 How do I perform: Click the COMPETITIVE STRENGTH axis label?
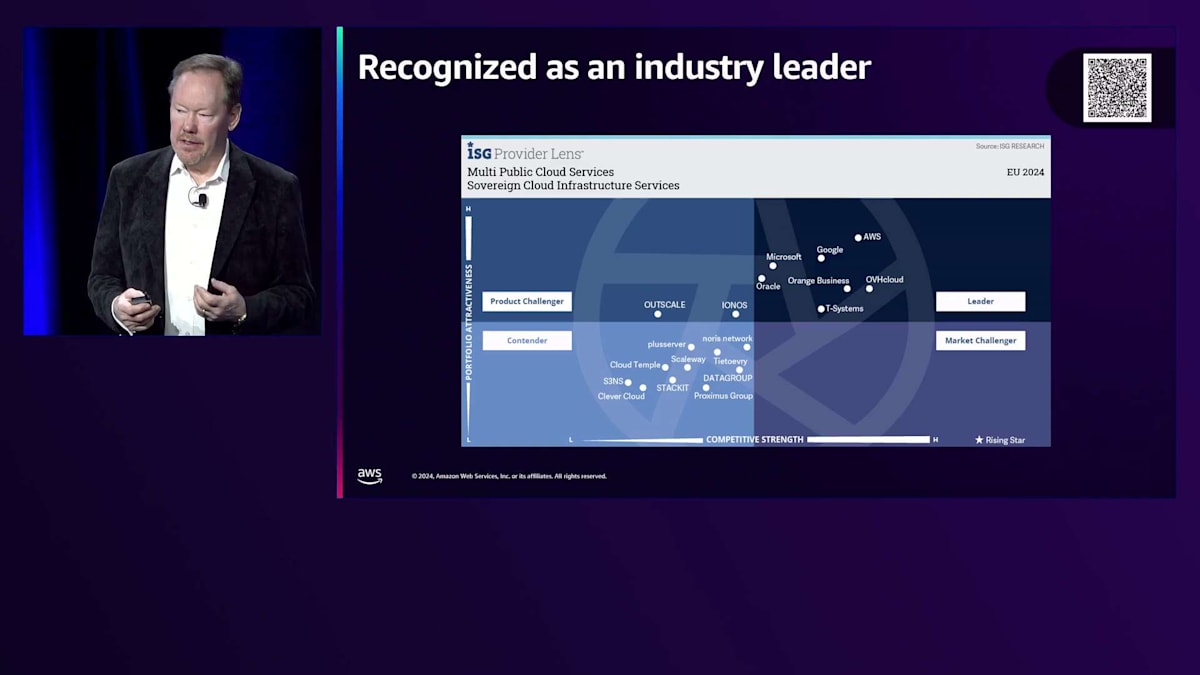(x=755, y=440)
